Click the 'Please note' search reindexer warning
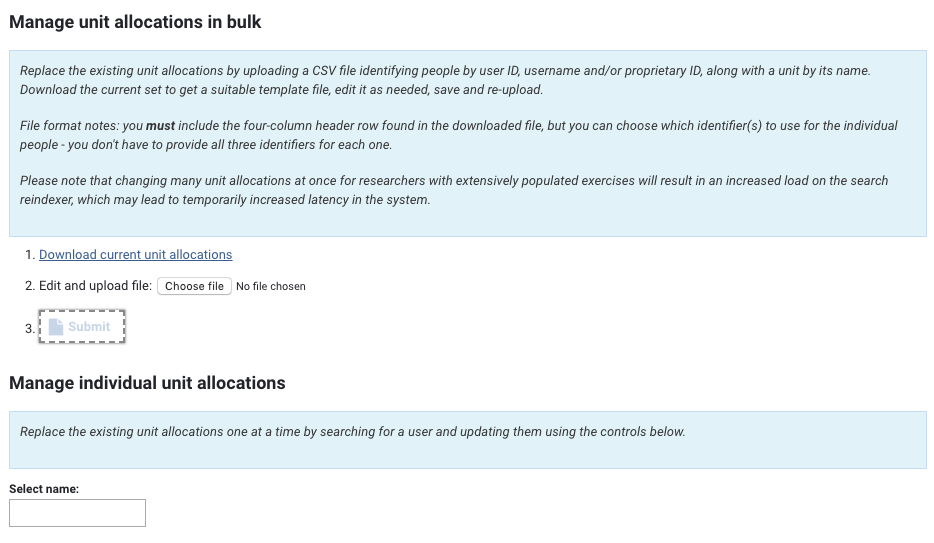The image size is (934, 543). [x=453, y=181]
